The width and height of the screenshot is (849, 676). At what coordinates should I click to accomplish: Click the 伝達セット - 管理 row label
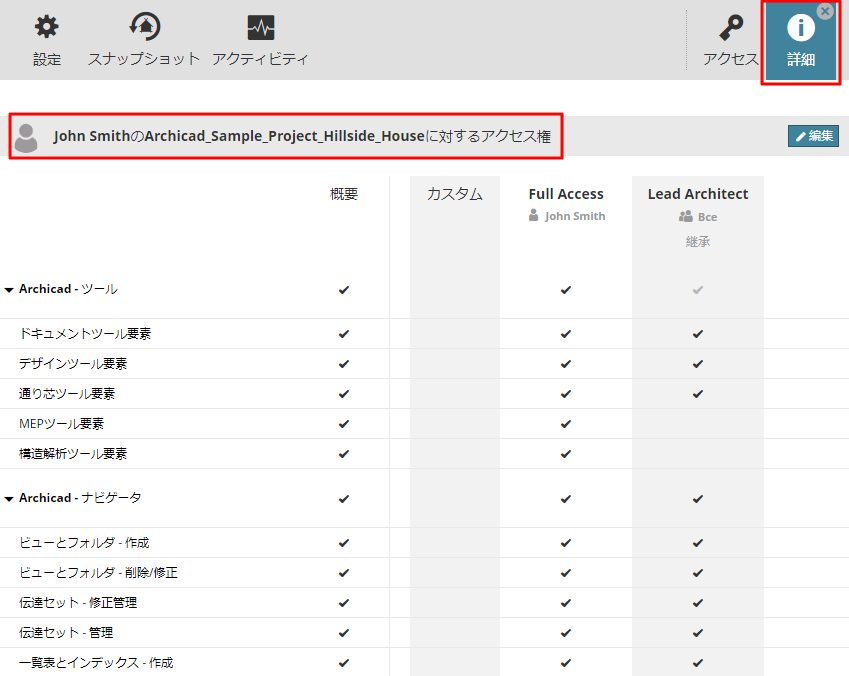(66, 633)
